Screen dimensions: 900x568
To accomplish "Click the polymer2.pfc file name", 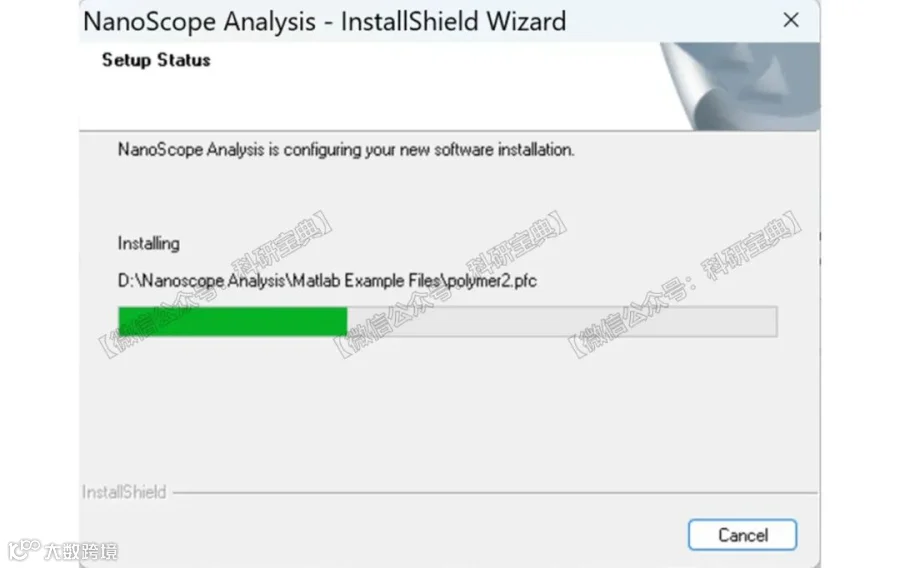I will (x=491, y=281).
